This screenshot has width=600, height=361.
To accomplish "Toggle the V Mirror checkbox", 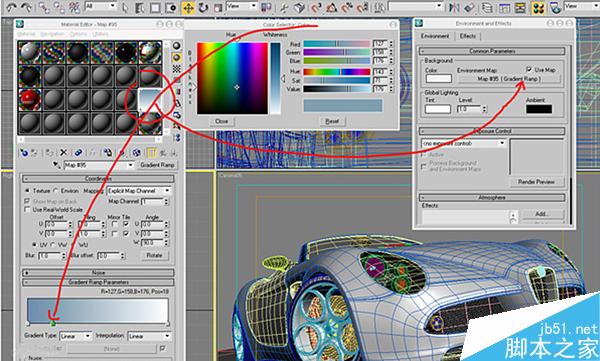I will tap(114, 234).
